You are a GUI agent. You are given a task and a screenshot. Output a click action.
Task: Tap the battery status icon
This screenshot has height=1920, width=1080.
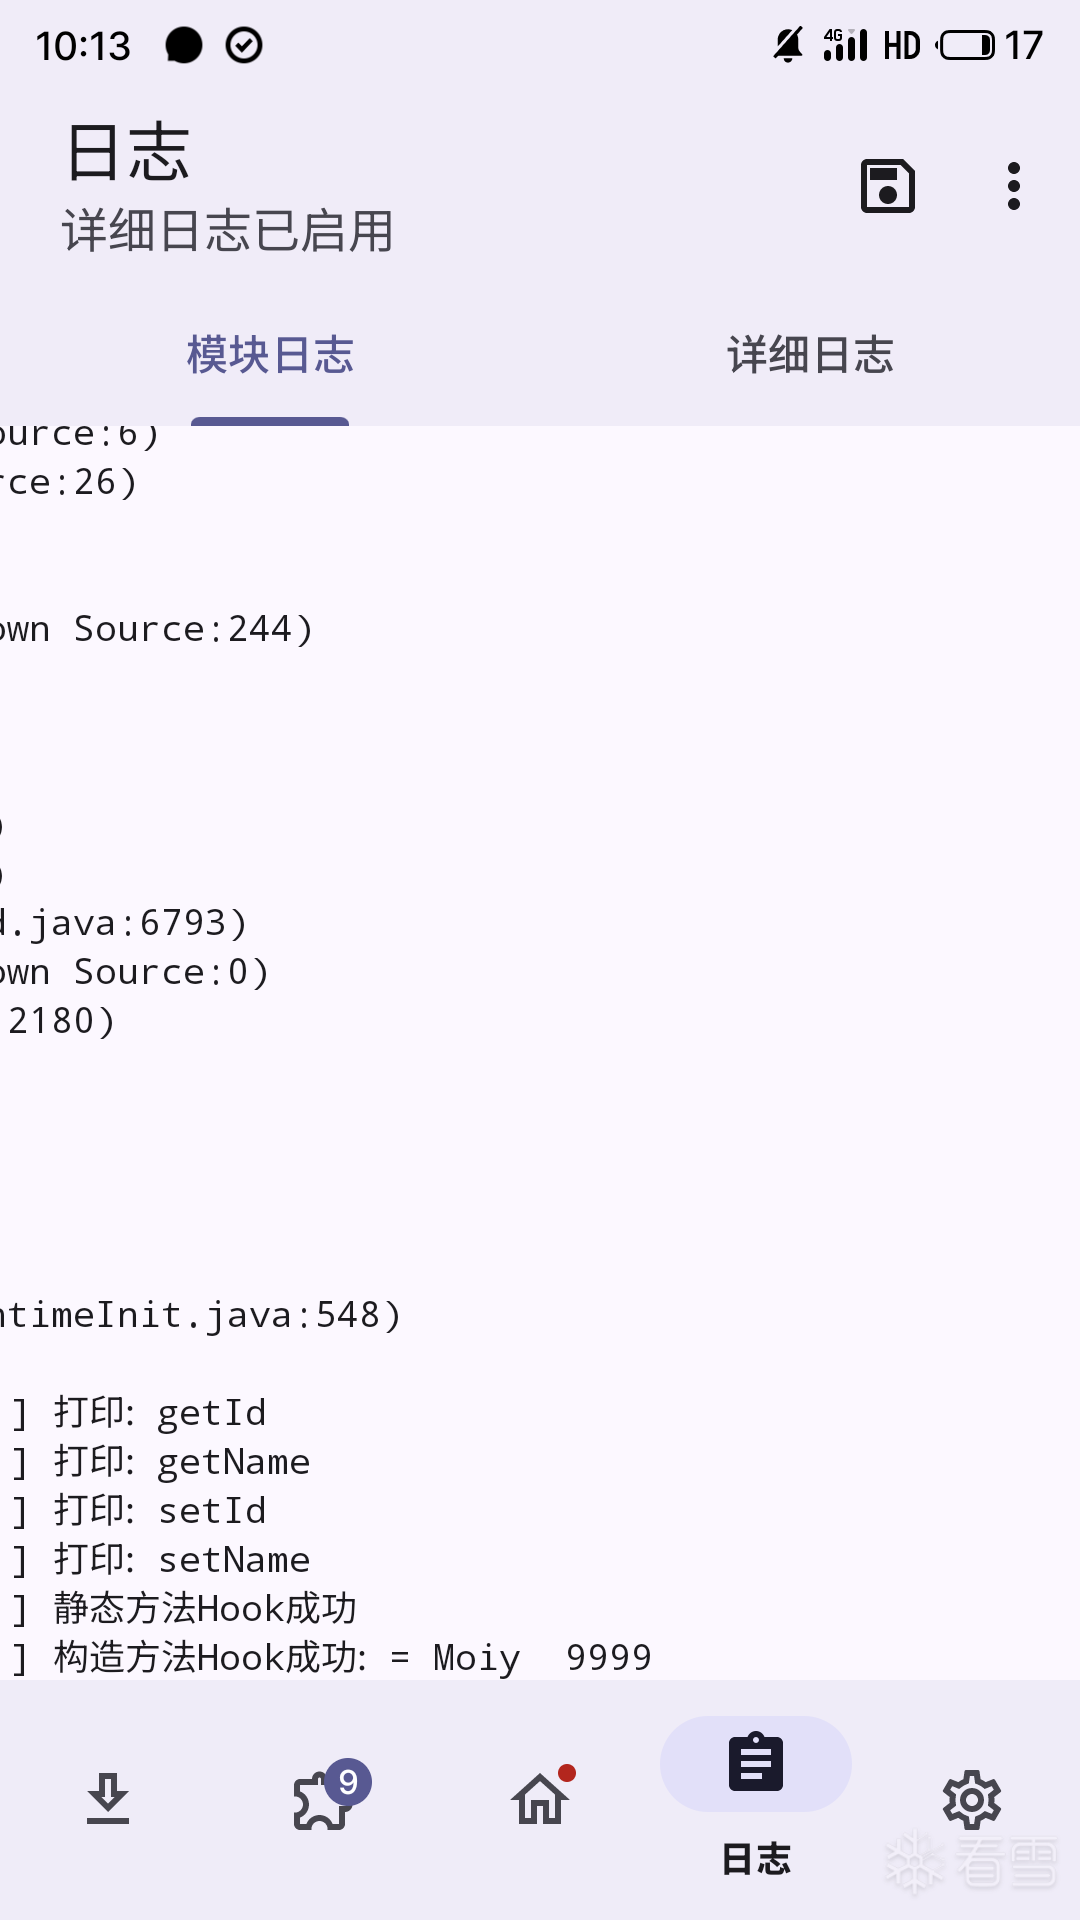click(x=966, y=45)
